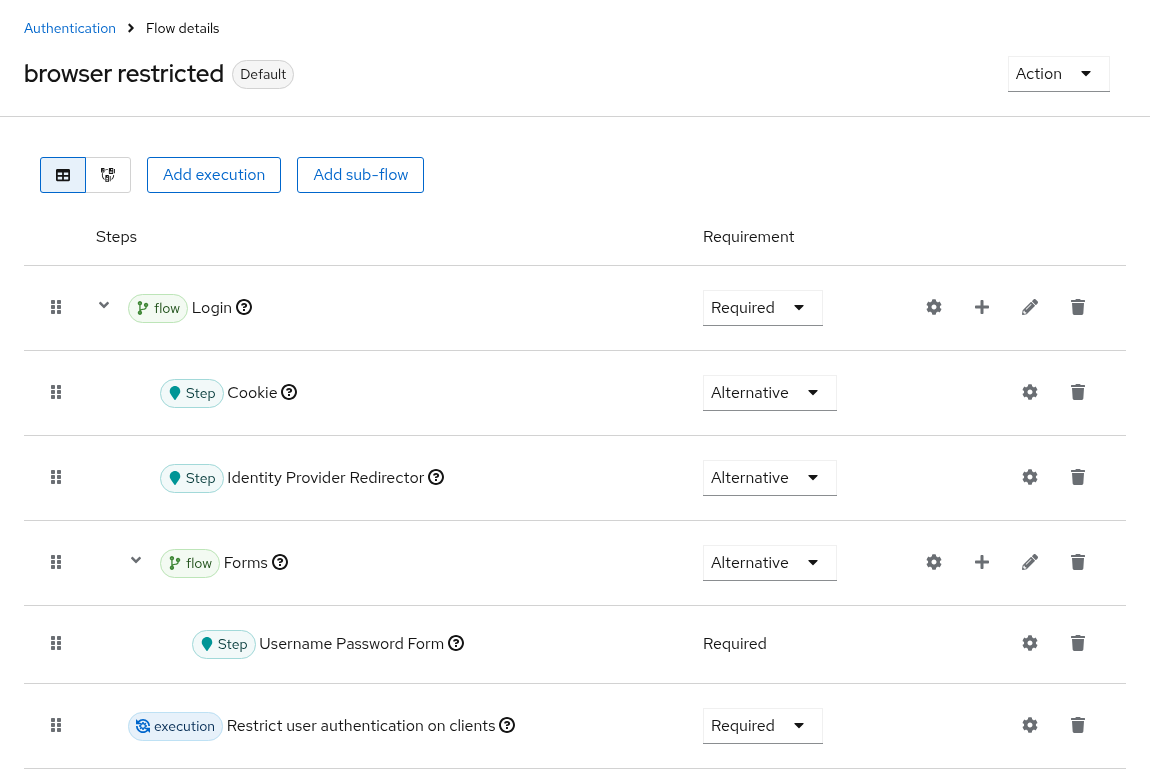Click the plus icon on Login row
The width and height of the screenshot is (1150, 780).
click(x=982, y=307)
